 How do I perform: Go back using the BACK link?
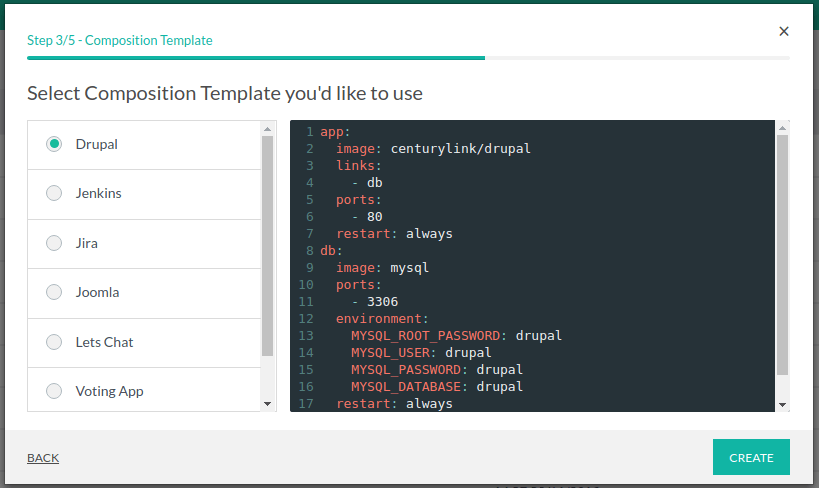[43, 458]
